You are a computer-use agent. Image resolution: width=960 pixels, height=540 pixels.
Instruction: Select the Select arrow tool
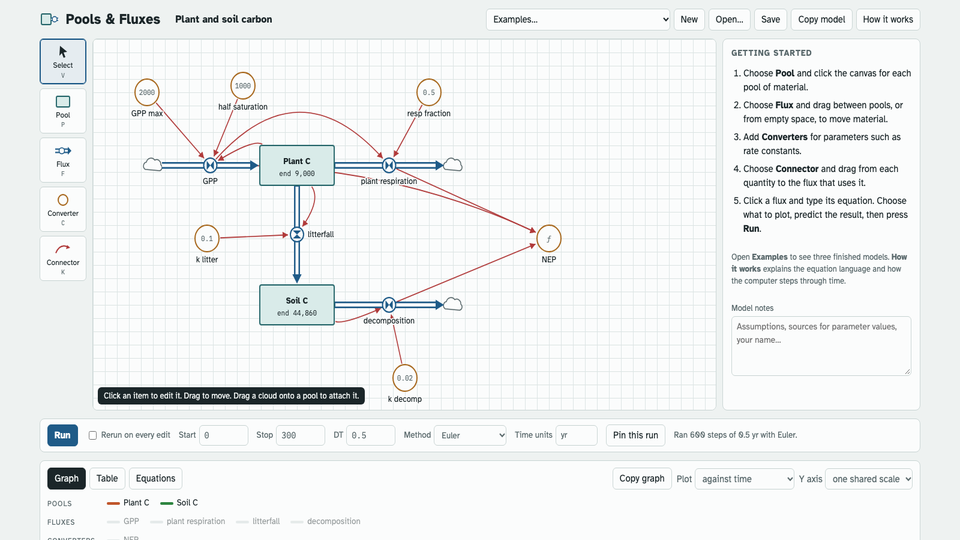coord(63,61)
